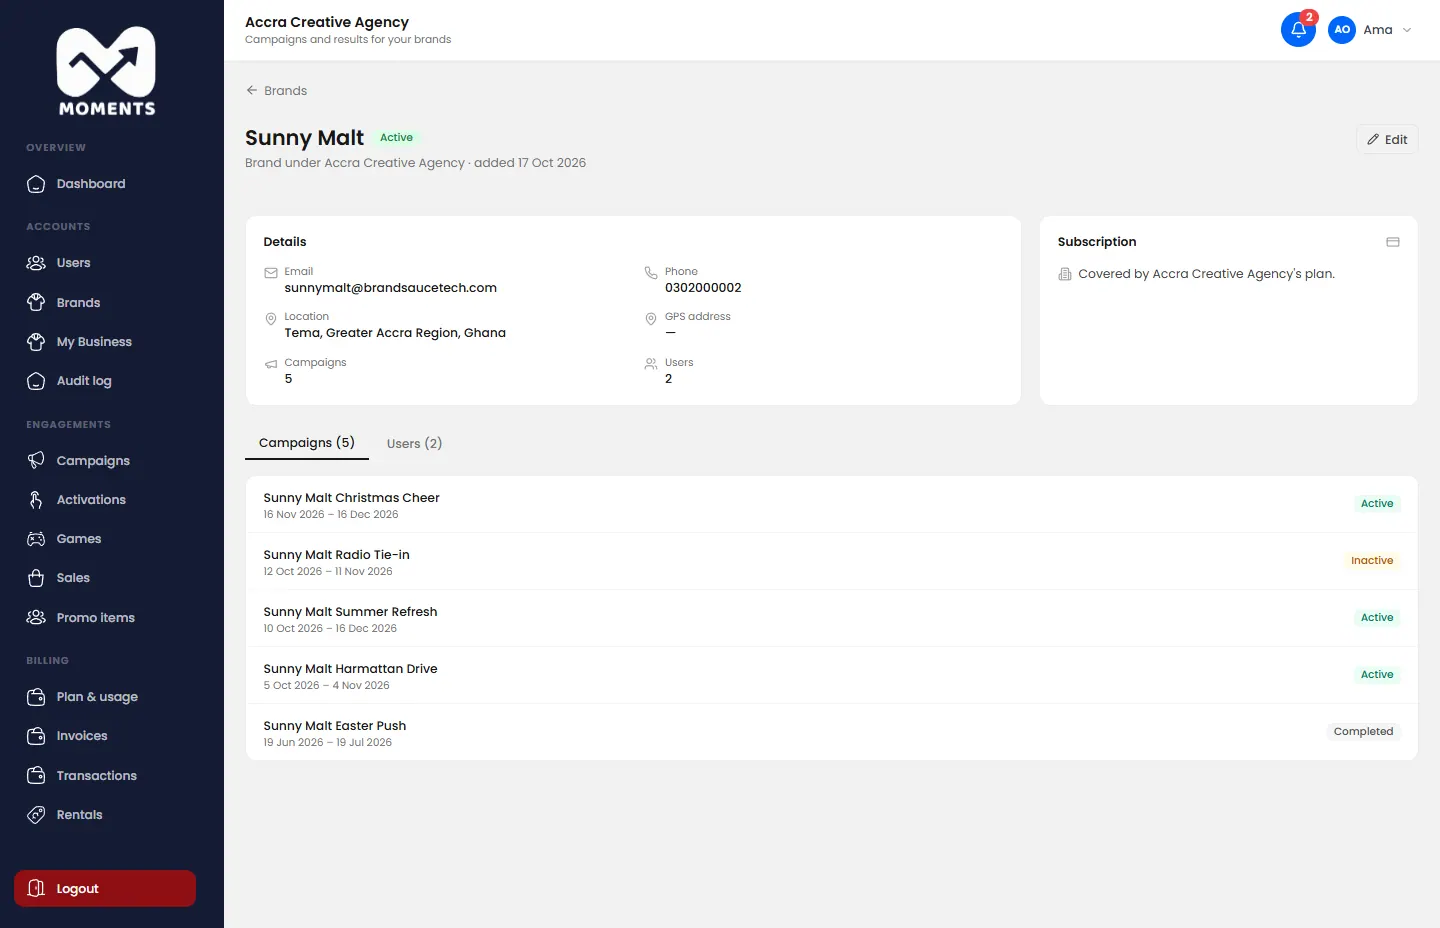1440x928 pixels.
Task: Click the Sales bag icon
Action: tap(36, 578)
